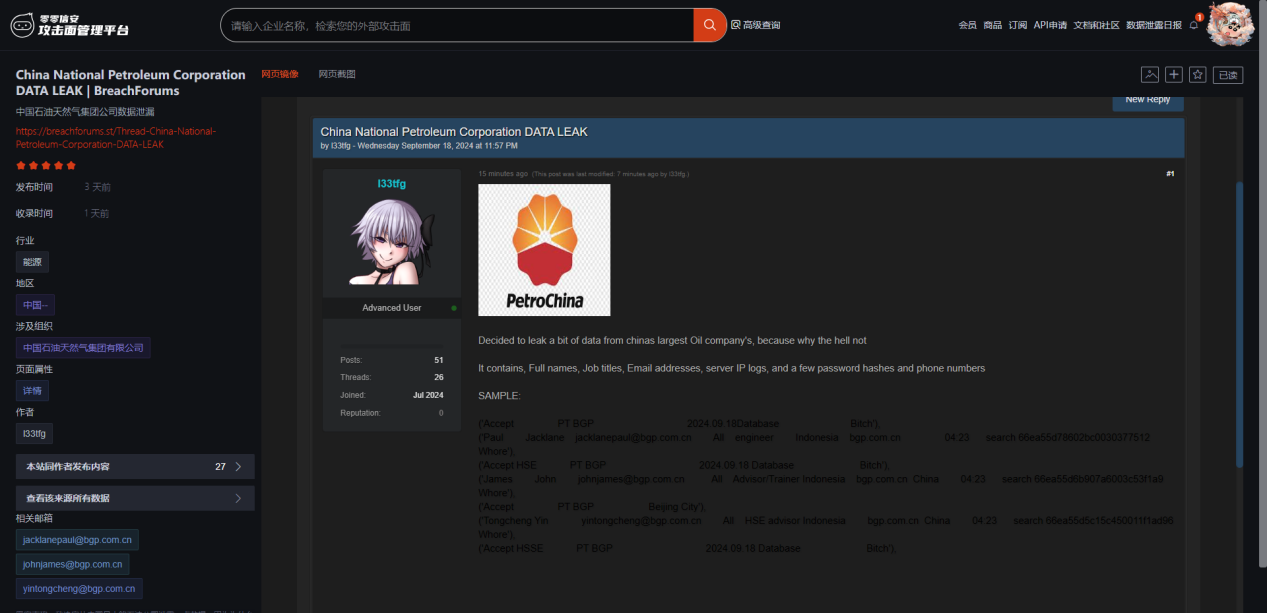This screenshot has height=613, width=1267.
Task: Open the API申请 menu item
Action: 1050,25
